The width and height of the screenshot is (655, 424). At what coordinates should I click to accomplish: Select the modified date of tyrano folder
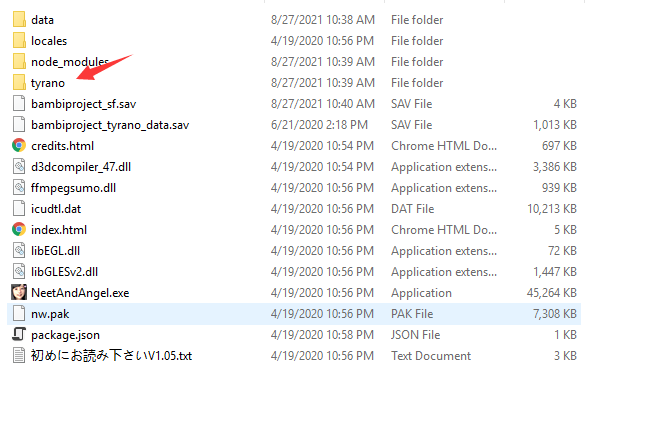(322, 83)
